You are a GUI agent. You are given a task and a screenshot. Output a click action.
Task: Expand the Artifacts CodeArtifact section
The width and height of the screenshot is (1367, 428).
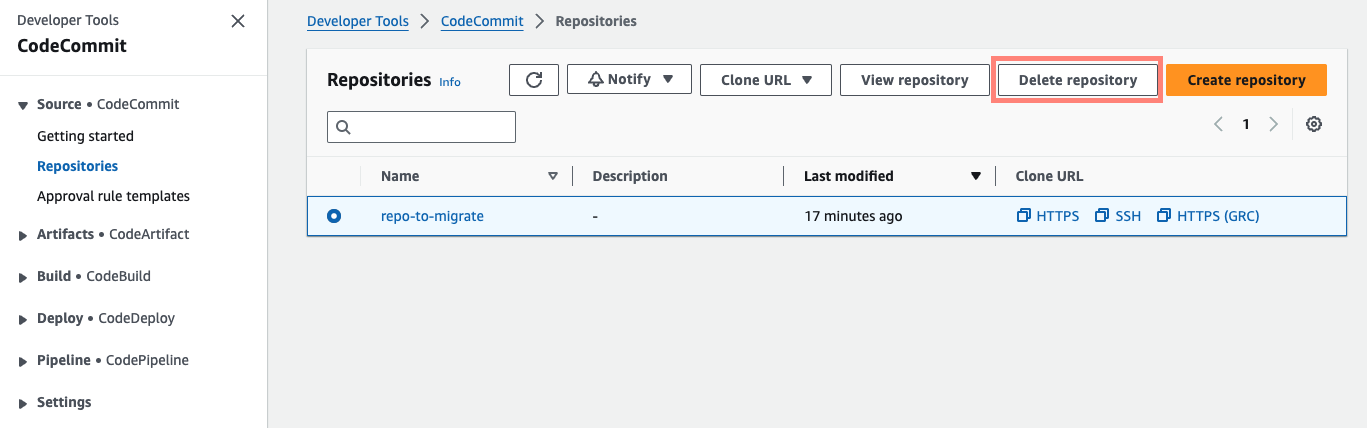pos(24,235)
